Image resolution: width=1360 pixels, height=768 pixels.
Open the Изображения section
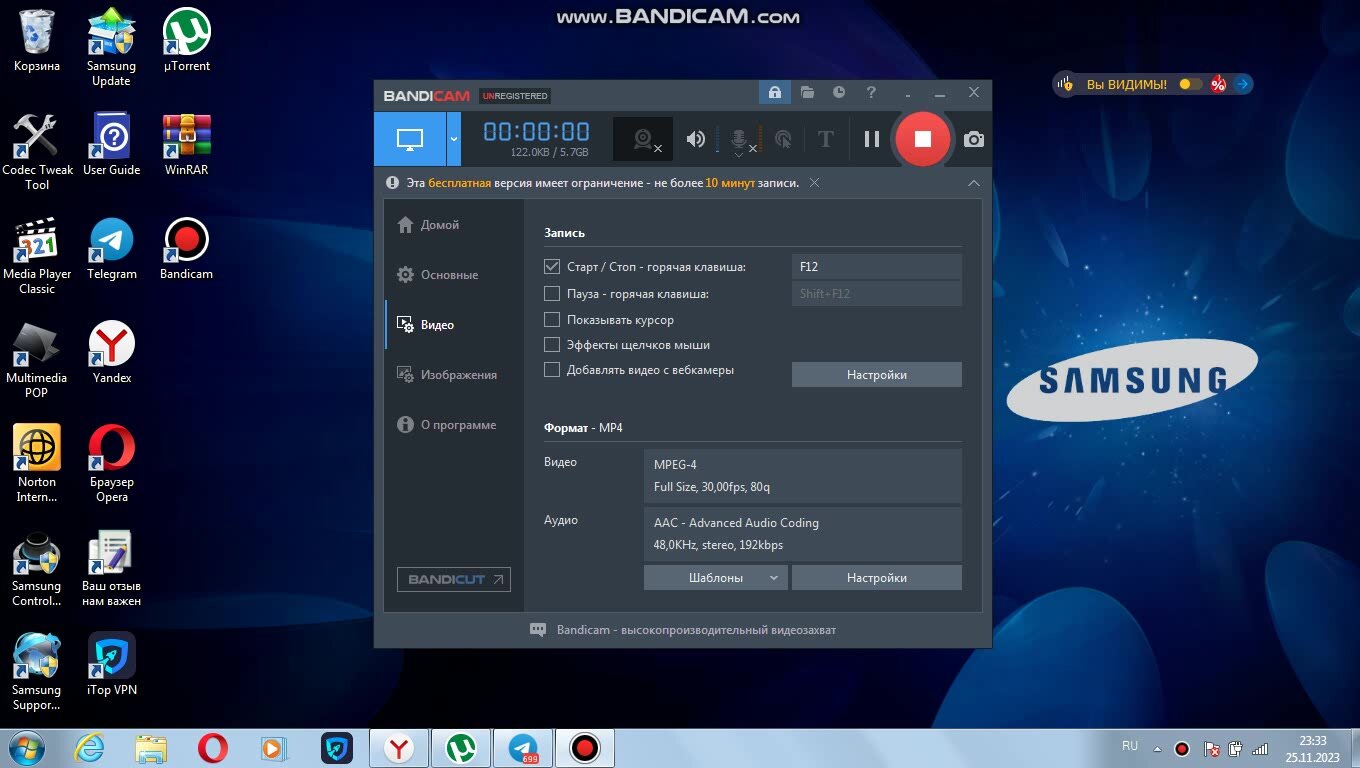pyautogui.click(x=458, y=375)
